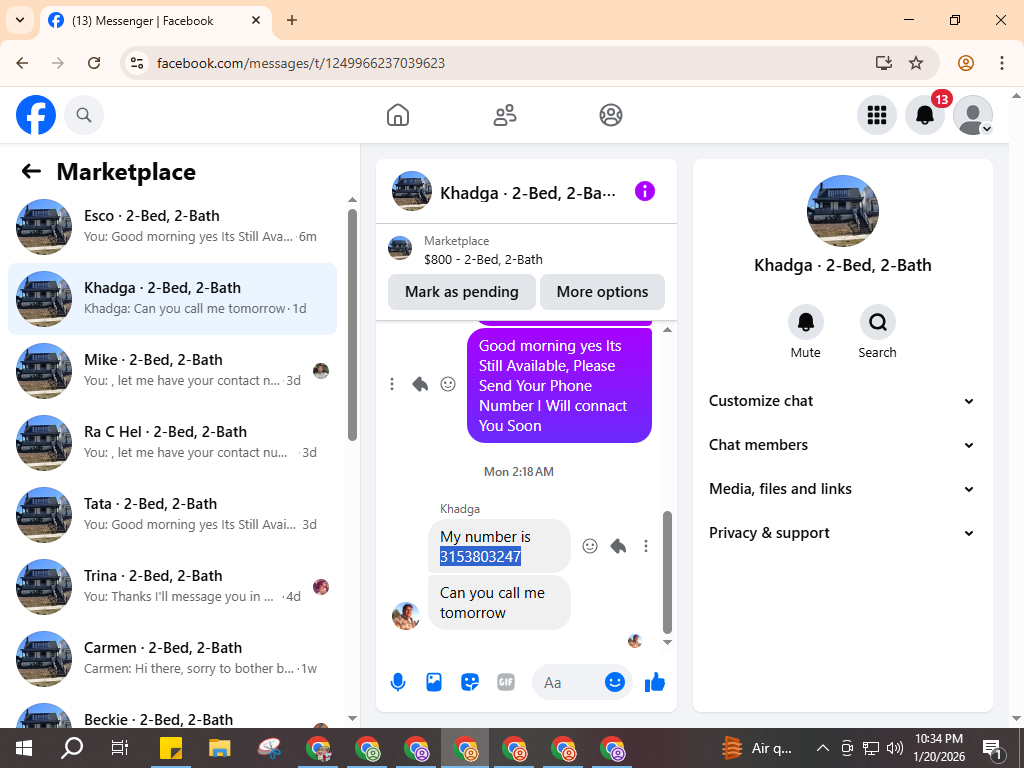Go to the Home feed icon
This screenshot has height=768, width=1024.
tap(398, 115)
